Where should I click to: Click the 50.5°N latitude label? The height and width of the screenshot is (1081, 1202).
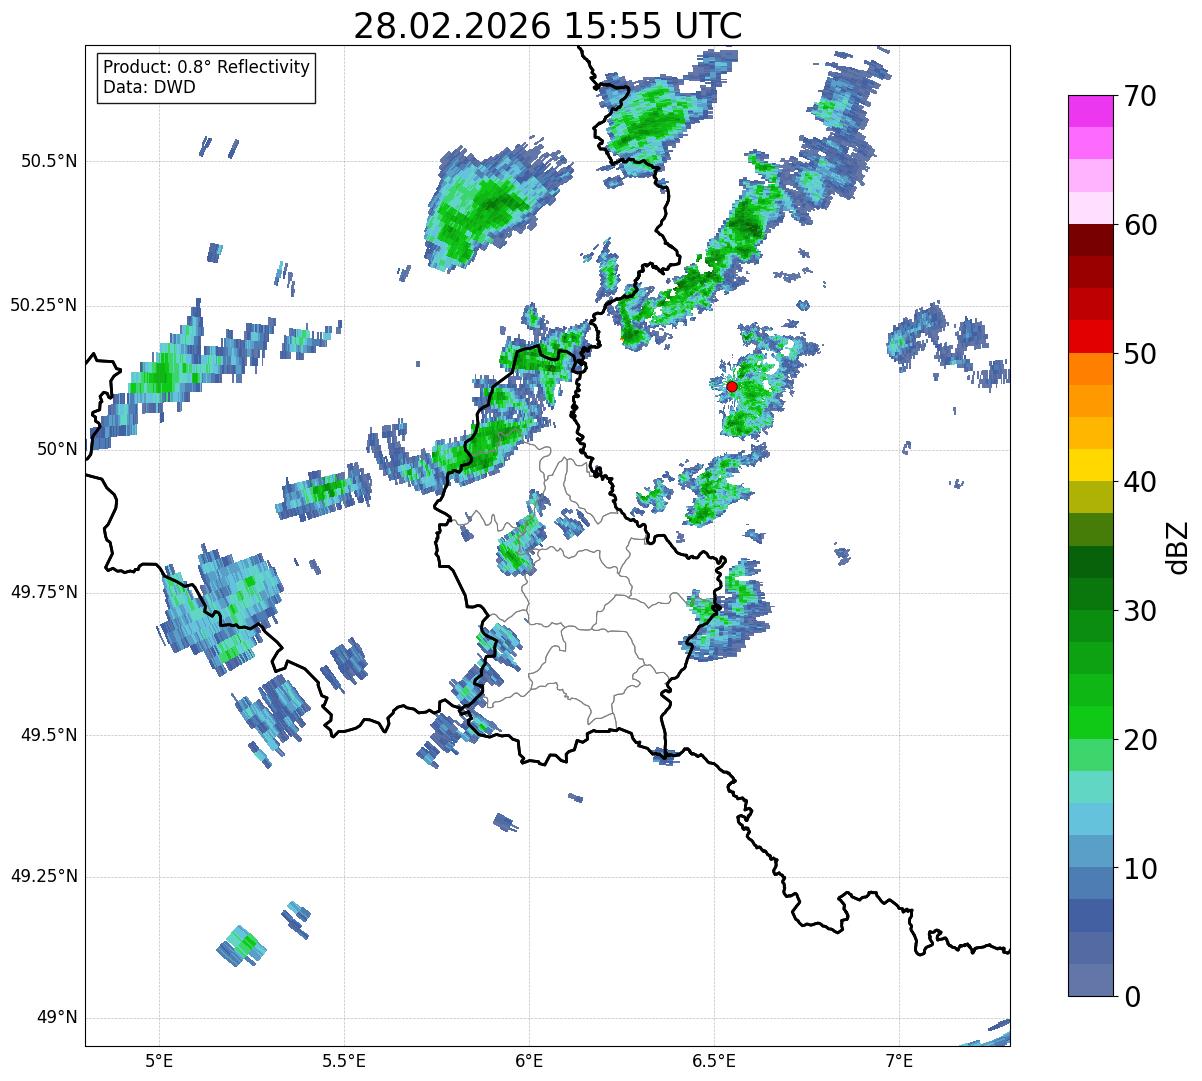click(x=49, y=161)
